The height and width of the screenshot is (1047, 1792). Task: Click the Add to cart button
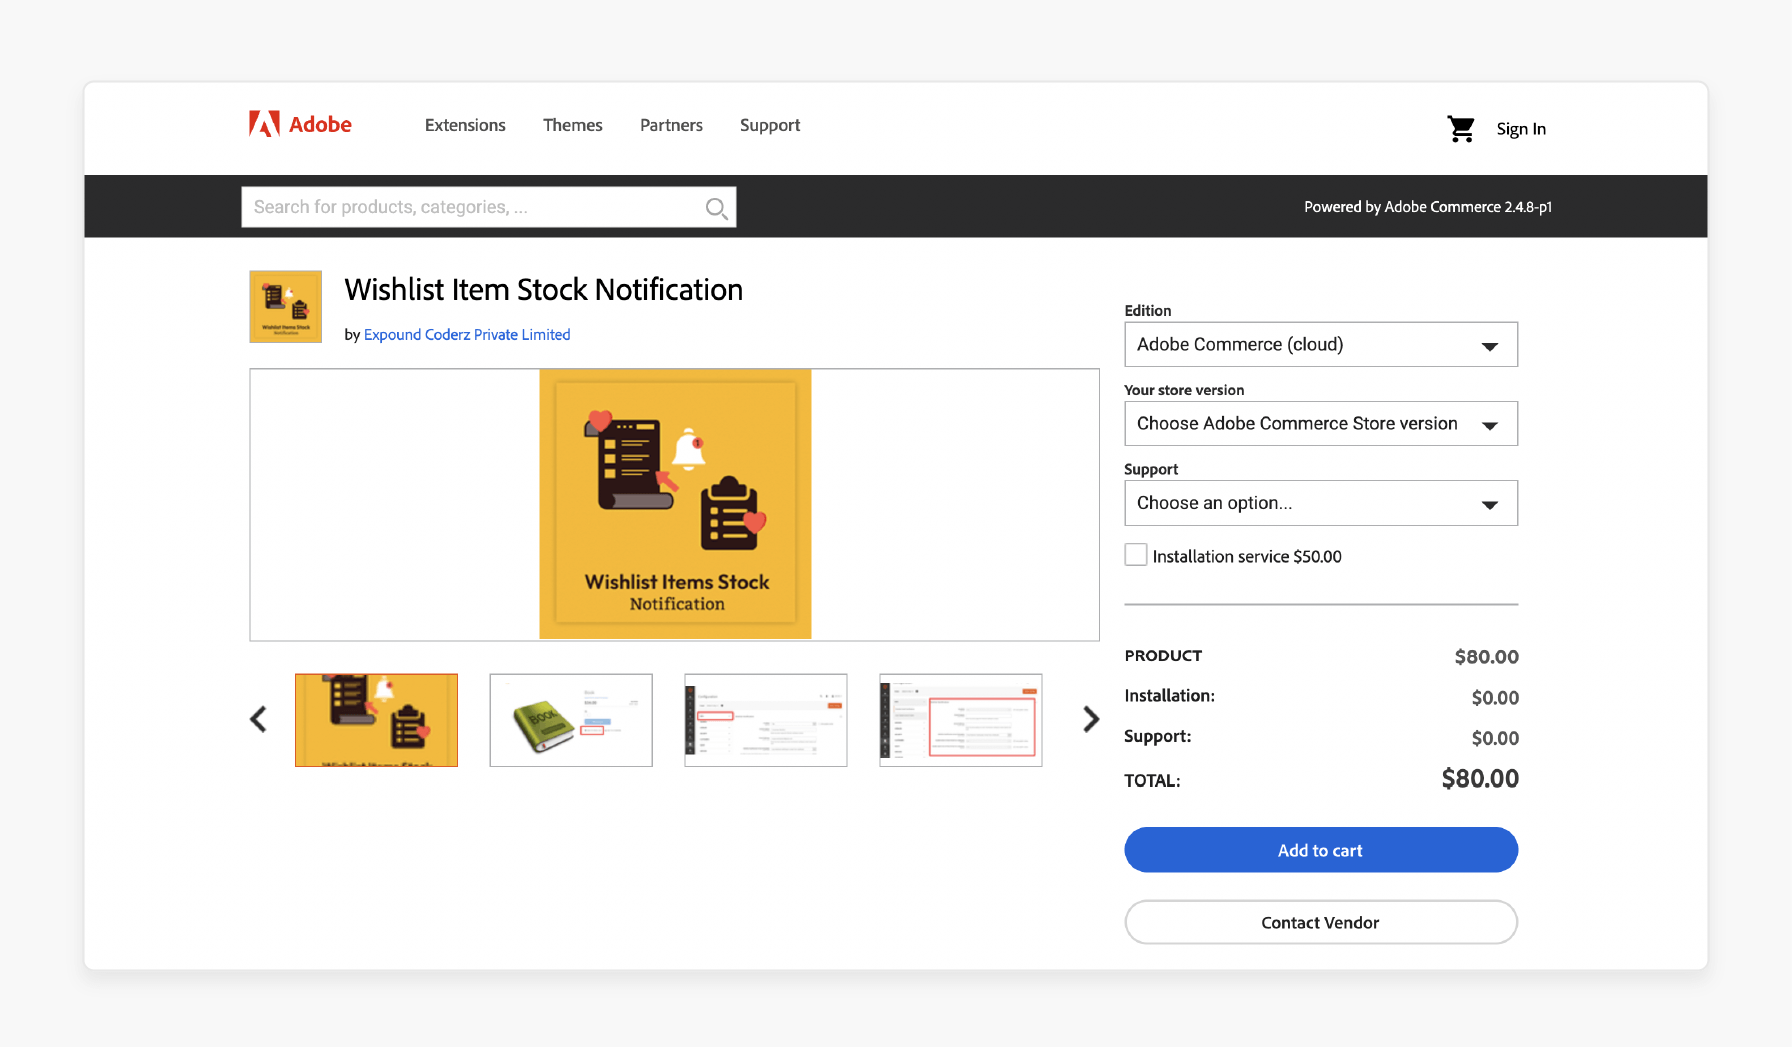pyautogui.click(x=1321, y=850)
